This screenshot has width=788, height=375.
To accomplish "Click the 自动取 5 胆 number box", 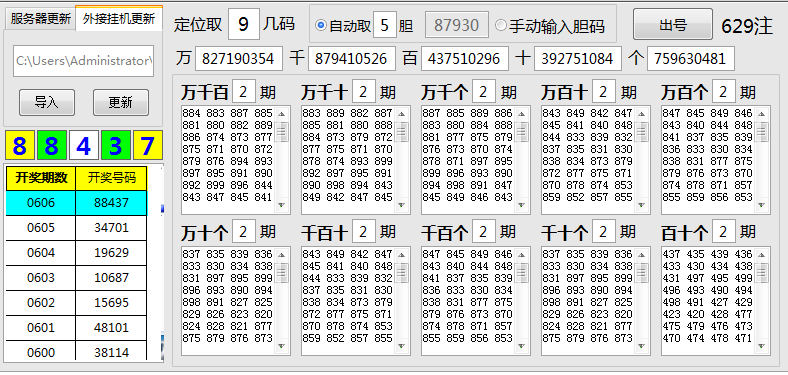I will pos(385,25).
